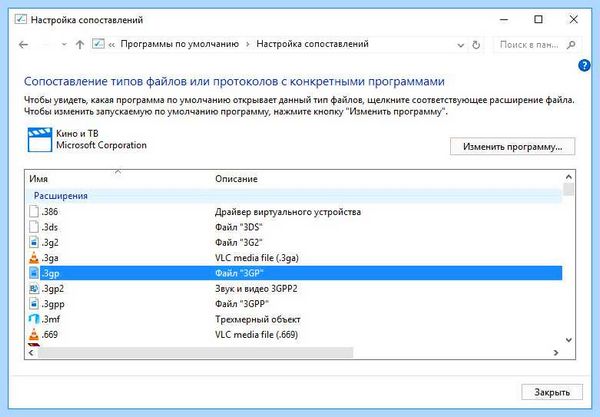Select the .386 extension row

[x=295, y=212]
